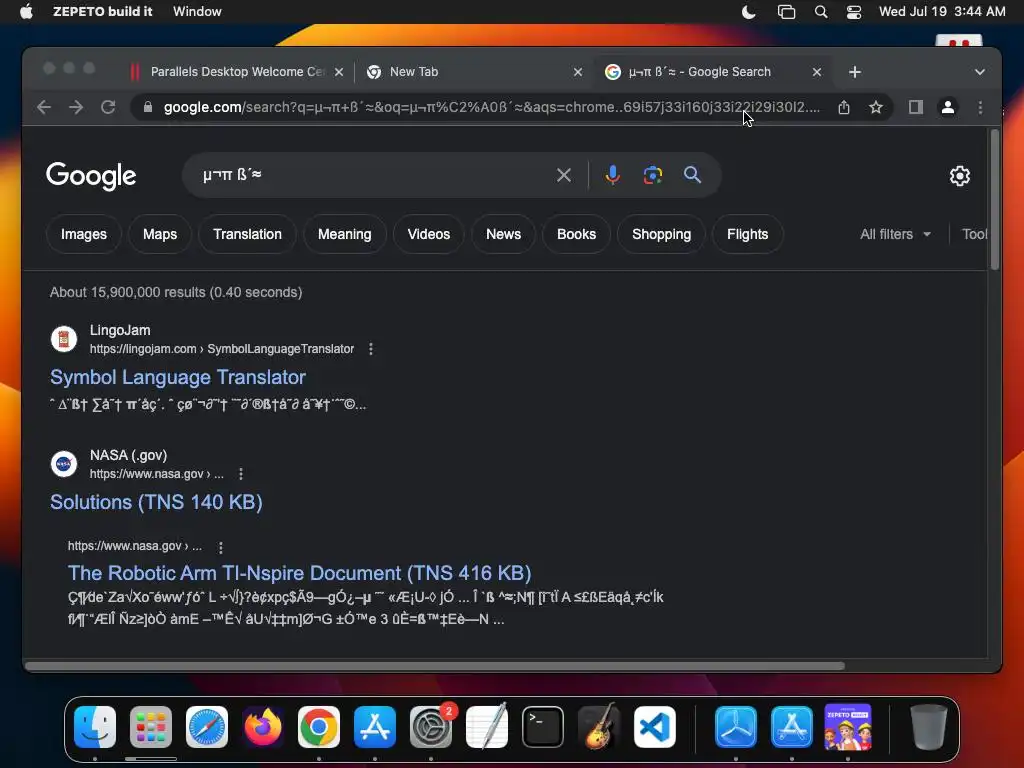Open Spotlight search in menu bar
This screenshot has height=768, width=1024.
[x=821, y=12]
